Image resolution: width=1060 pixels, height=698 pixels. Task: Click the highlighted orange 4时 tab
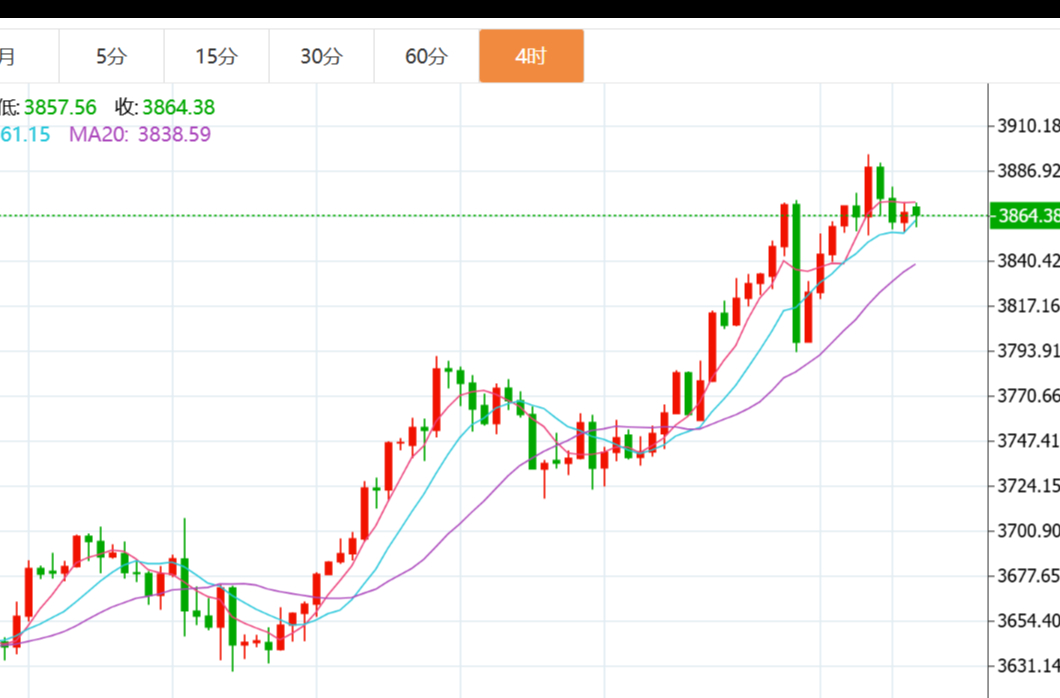pos(531,56)
